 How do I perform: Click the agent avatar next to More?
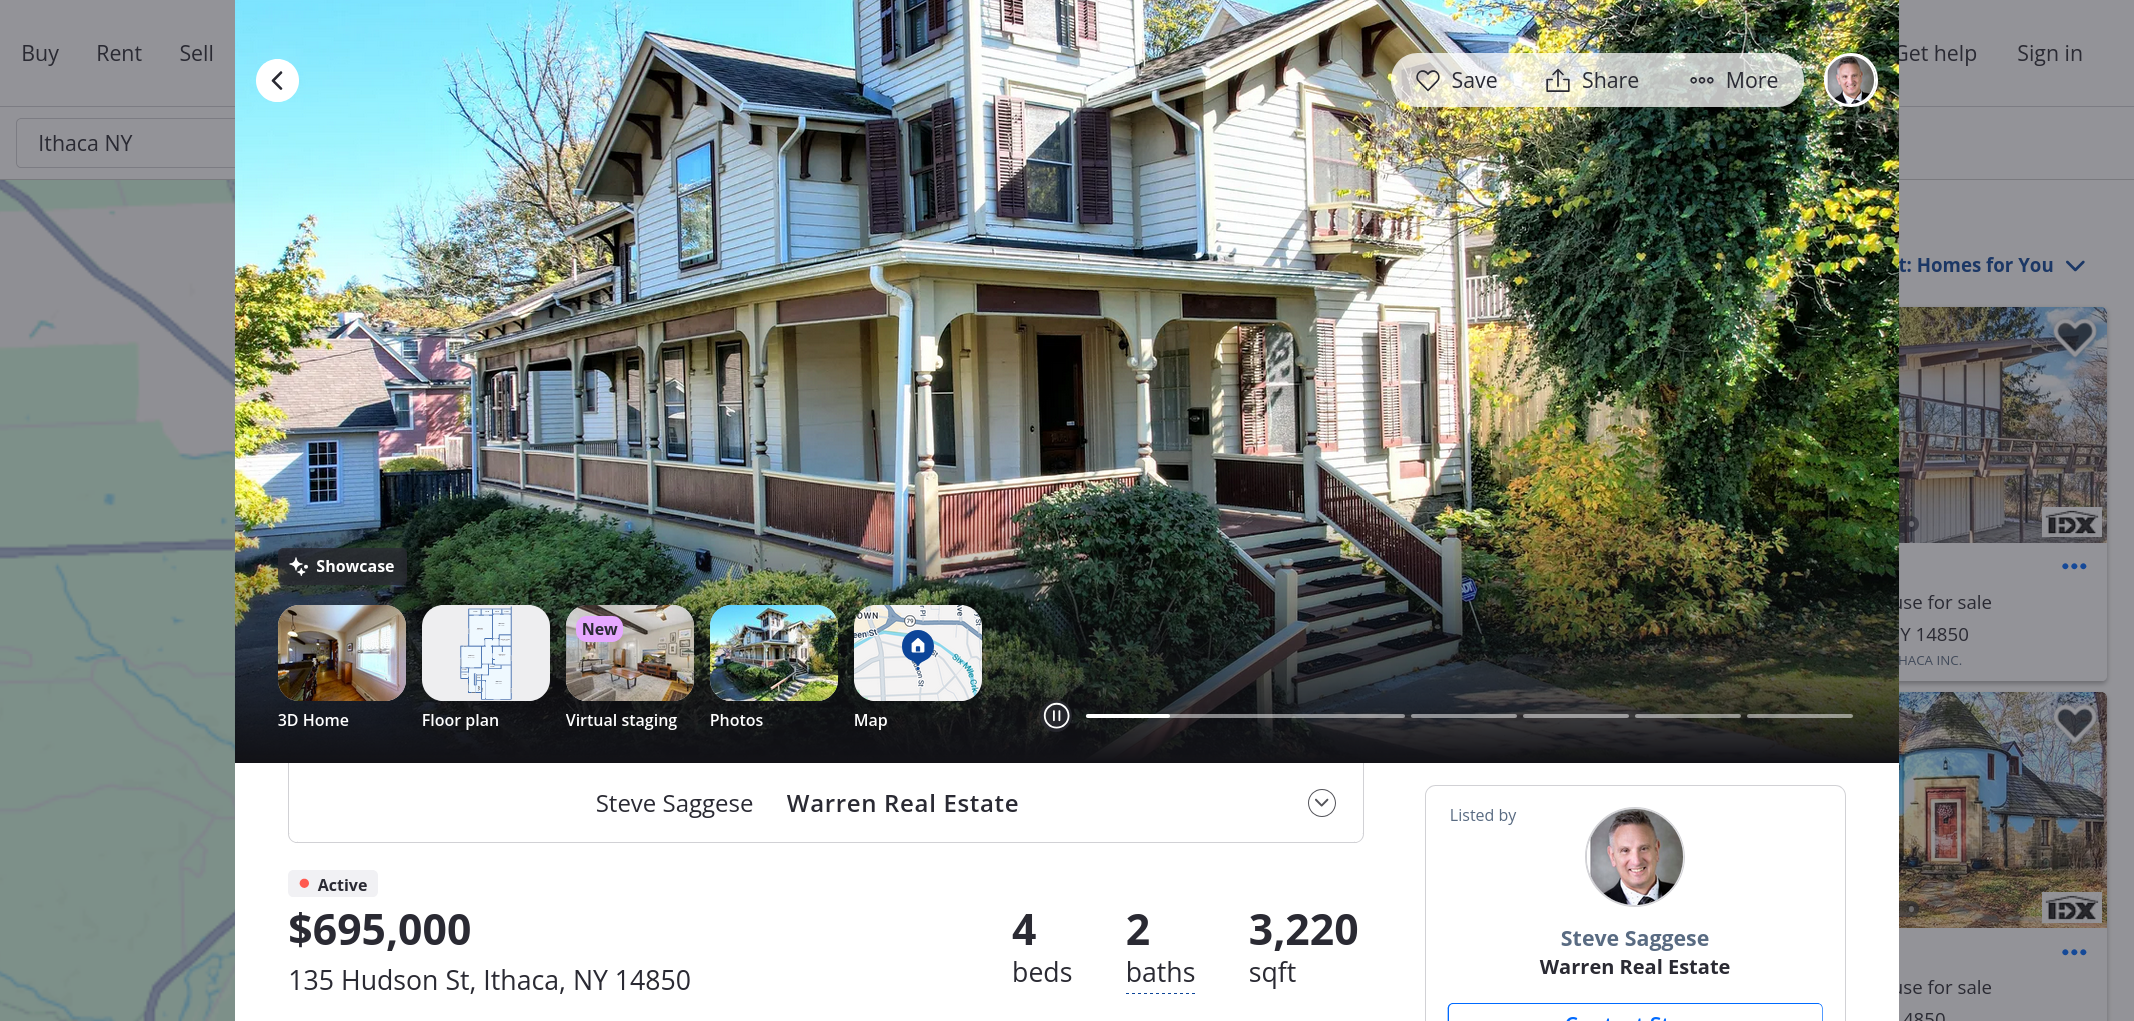click(1850, 80)
